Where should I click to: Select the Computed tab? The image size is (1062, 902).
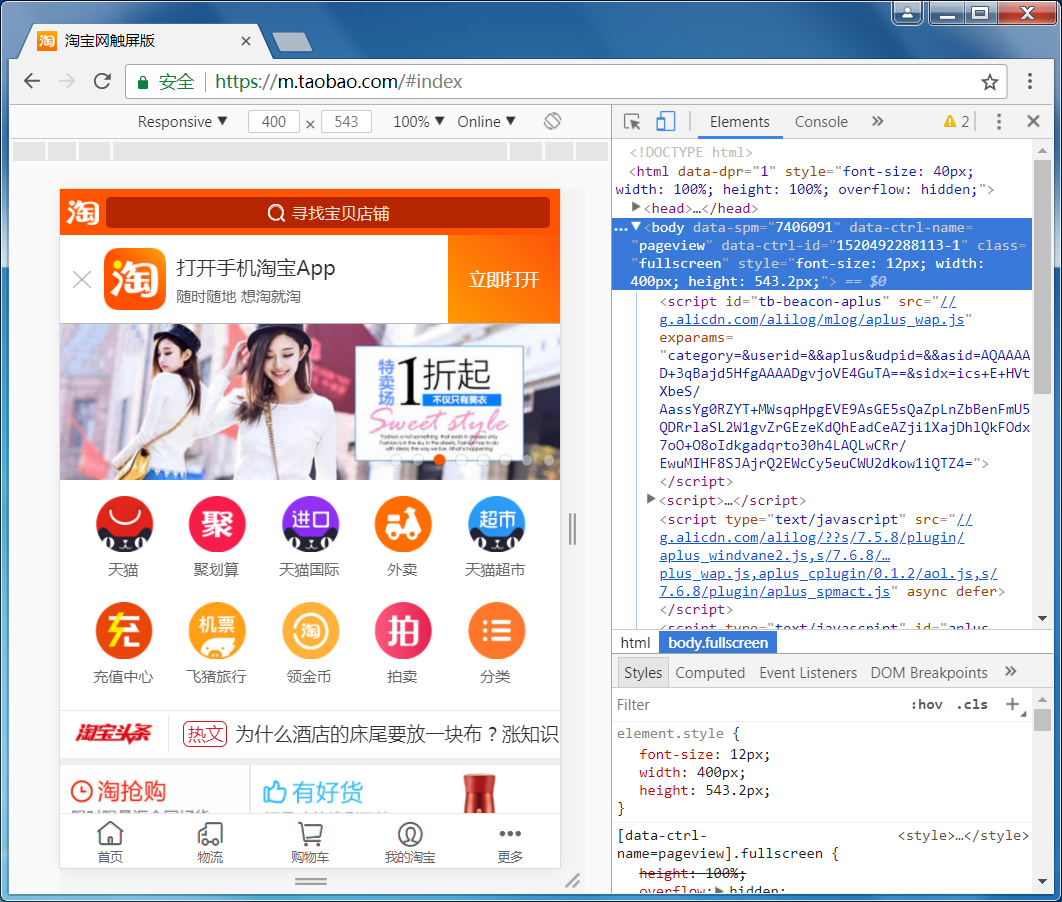pyautogui.click(x=710, y=672)
